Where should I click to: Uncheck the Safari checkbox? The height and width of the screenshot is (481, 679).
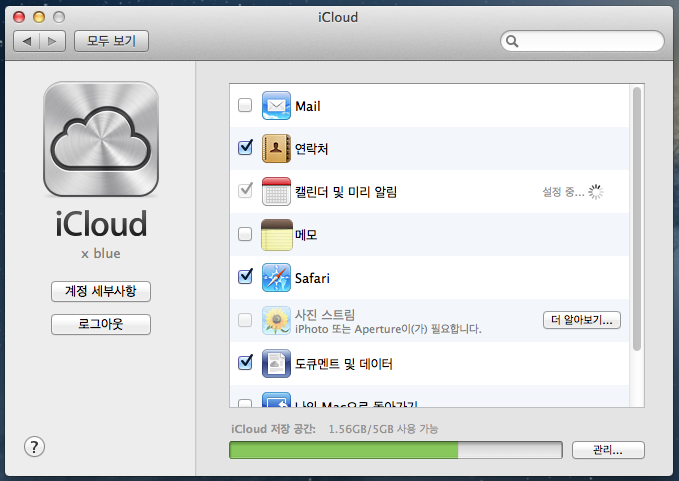pos(245,276)
